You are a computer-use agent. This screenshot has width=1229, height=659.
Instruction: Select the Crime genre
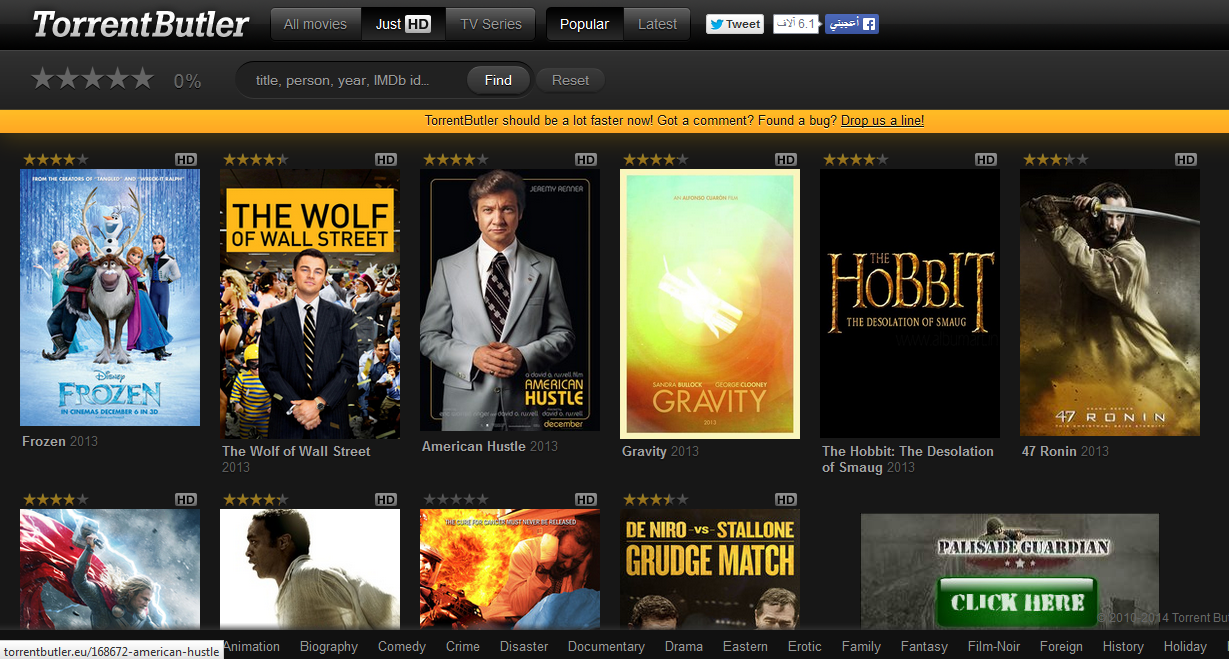[x=463, y=646]
